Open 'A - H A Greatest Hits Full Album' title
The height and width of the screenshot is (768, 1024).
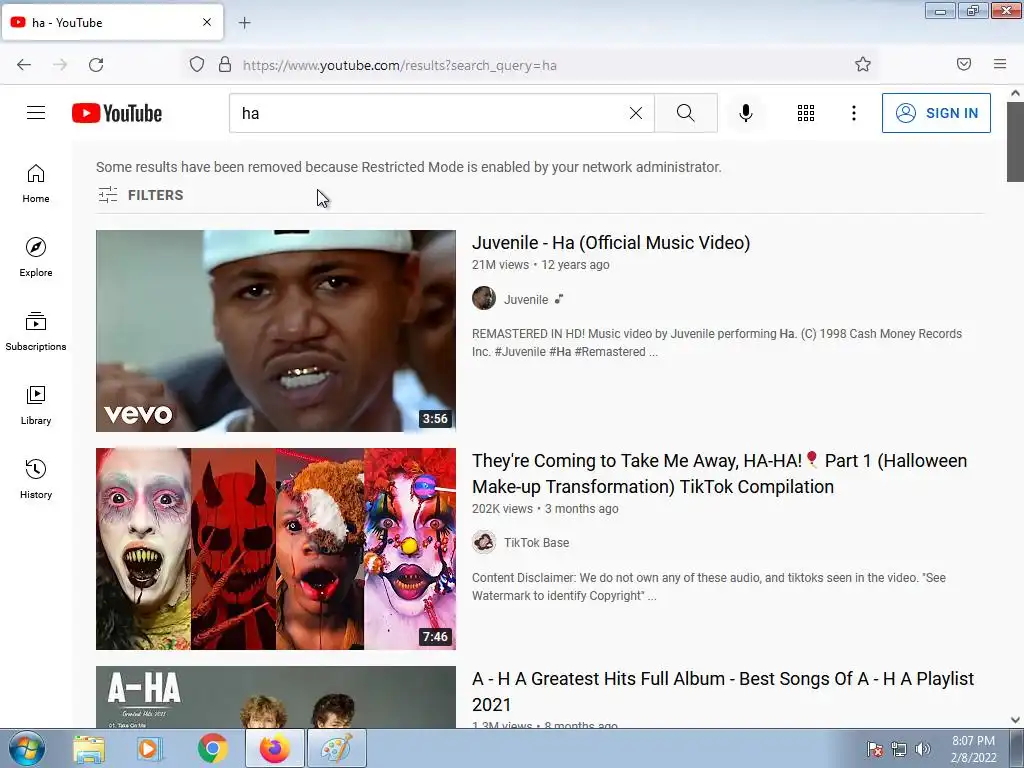(x=723, y=692)
